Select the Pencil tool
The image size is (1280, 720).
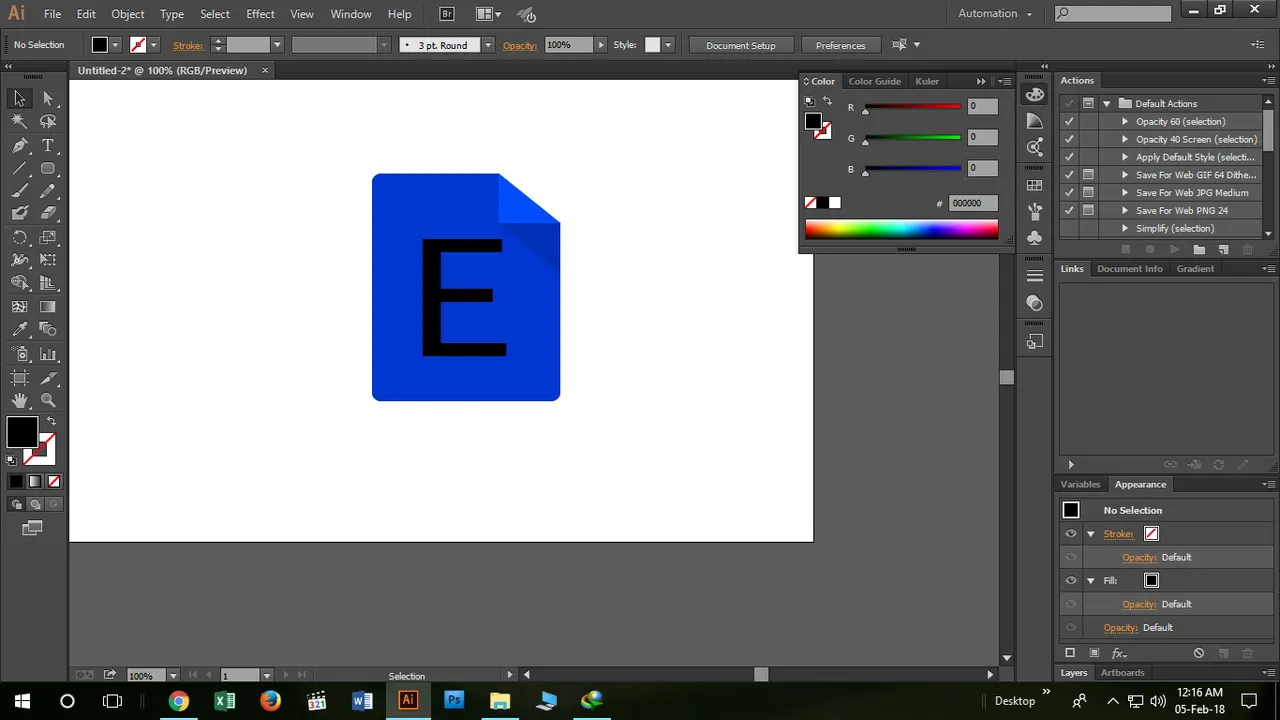[x=48, y=191]
